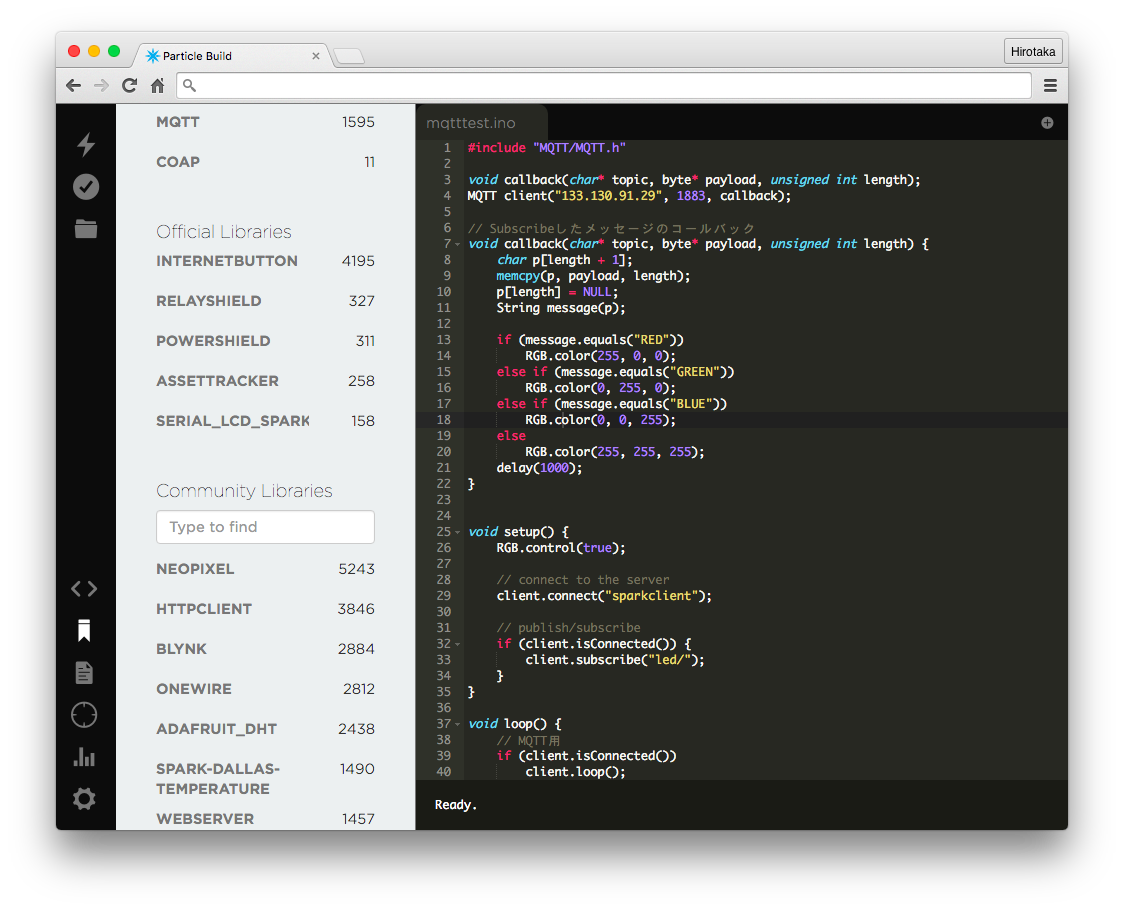Click line number 18 in the gutter

tap(444, 420)
